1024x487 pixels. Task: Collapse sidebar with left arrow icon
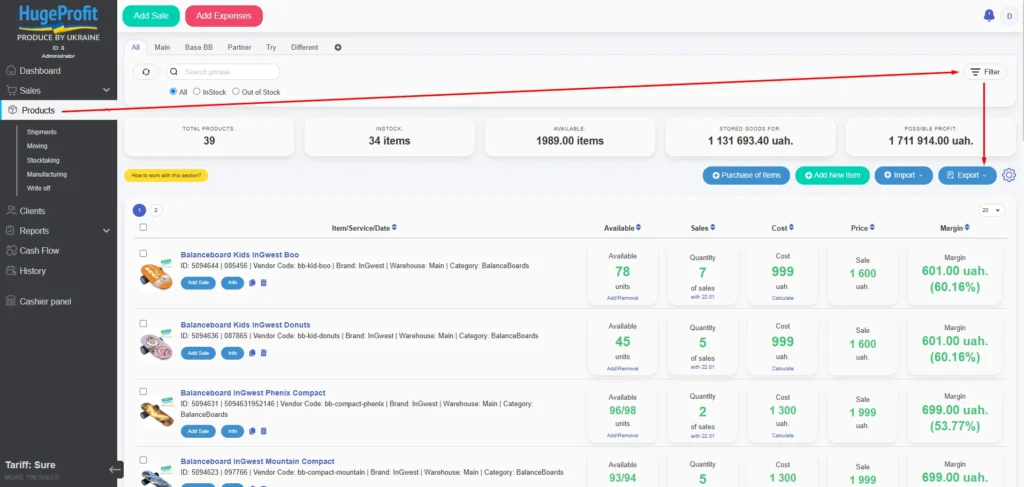[116, 469]
